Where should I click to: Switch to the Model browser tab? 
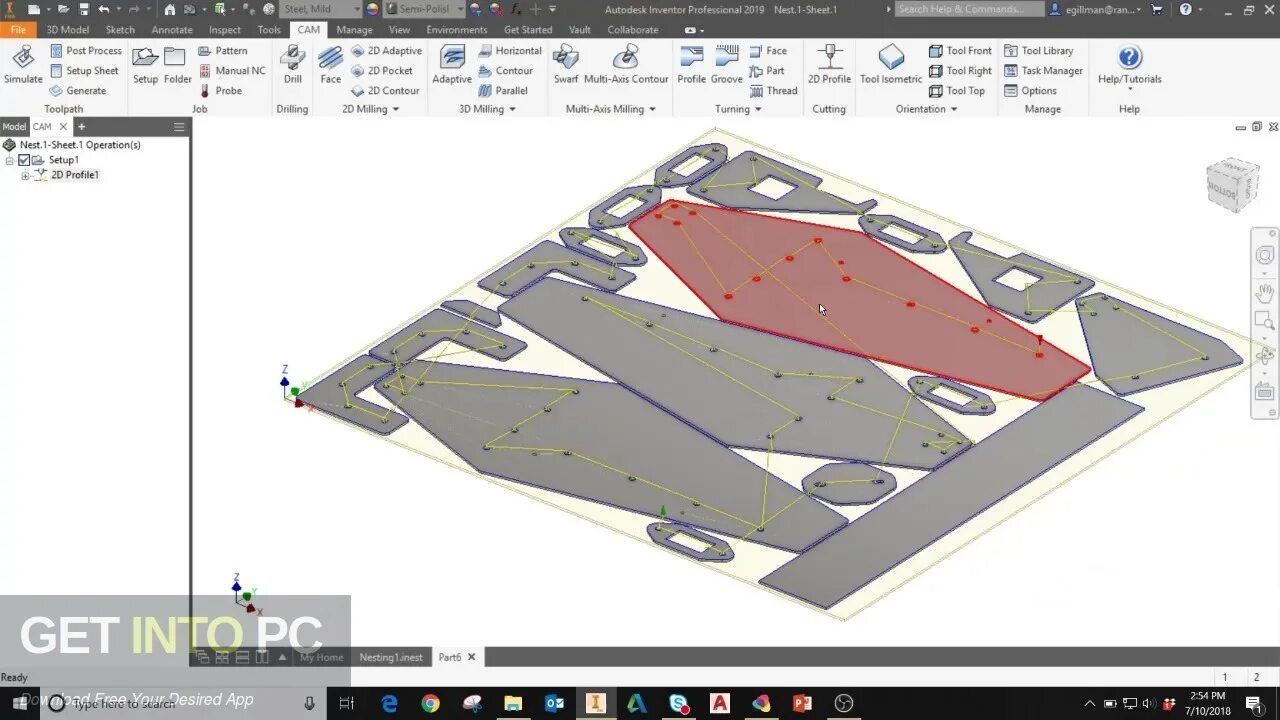14,127
